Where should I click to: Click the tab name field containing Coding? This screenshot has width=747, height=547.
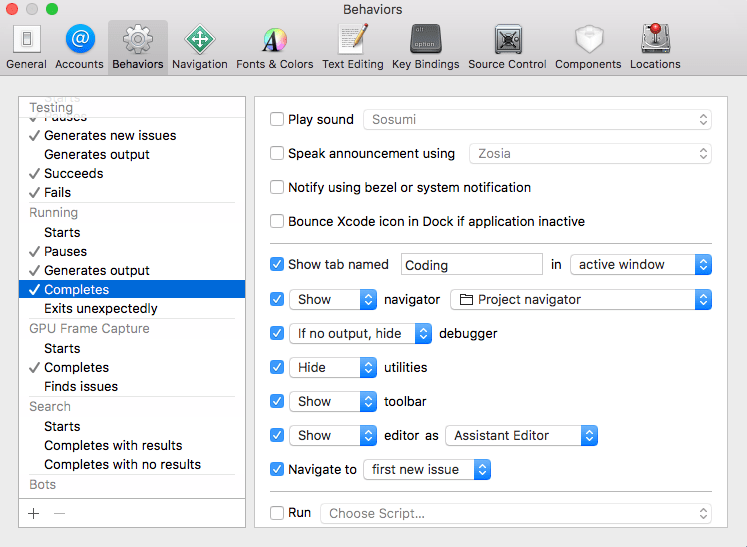coord(470,265)
